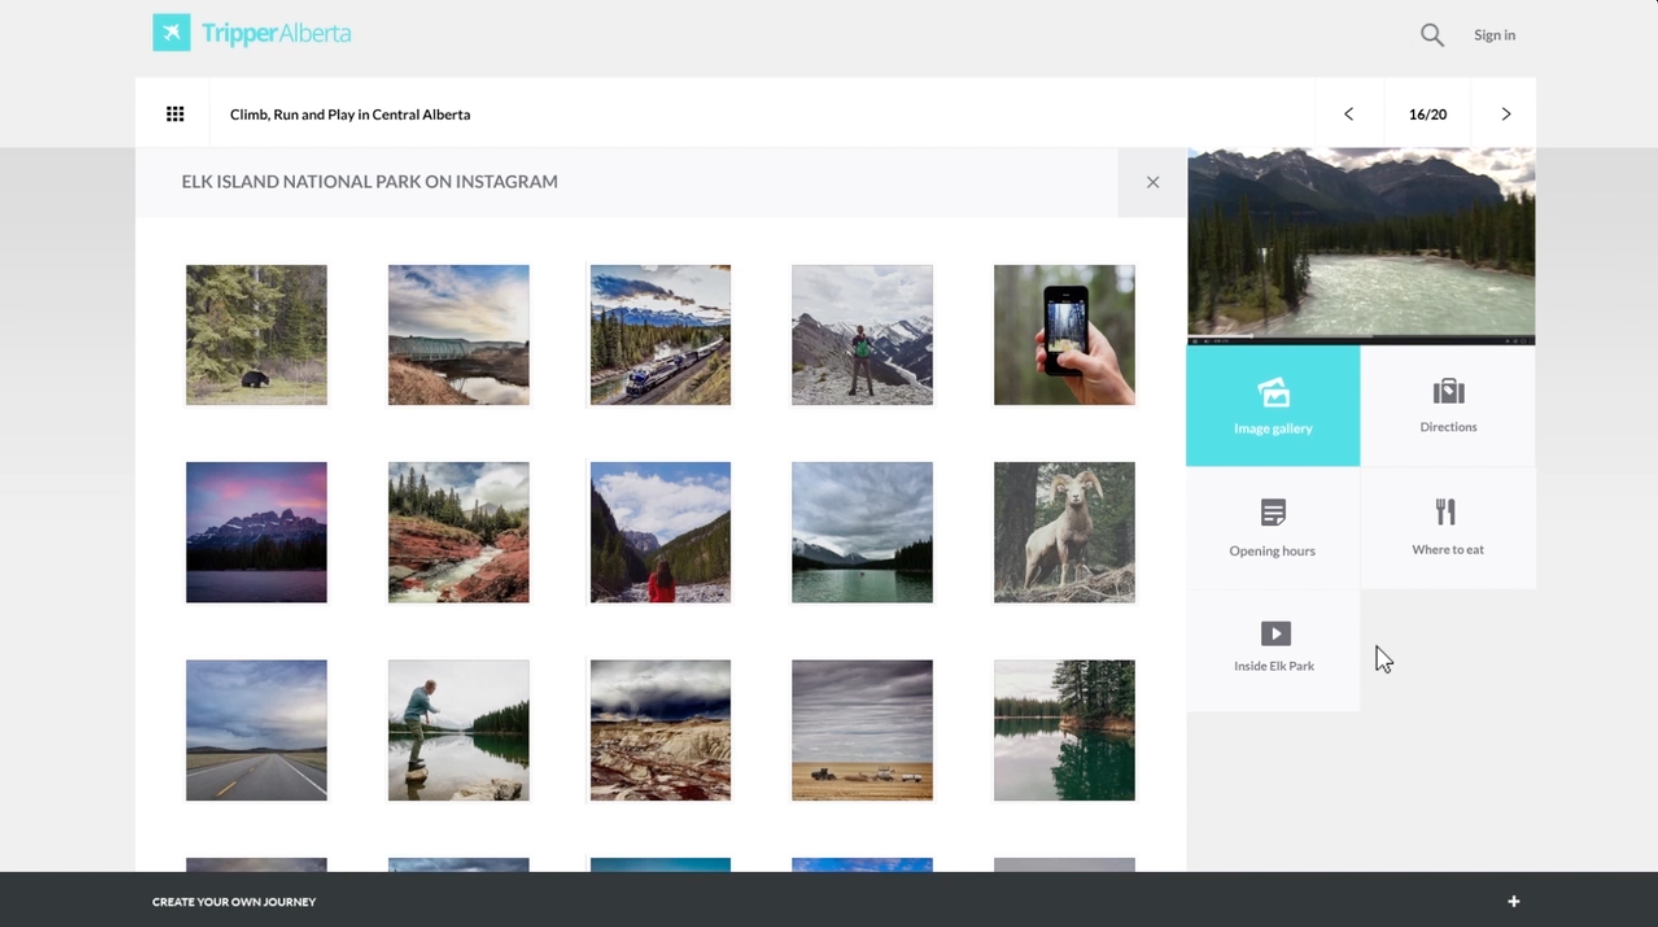Click the Climb, Run and Play title
This screenshot has width=1658, height=927.
click(x=350, y=114)
